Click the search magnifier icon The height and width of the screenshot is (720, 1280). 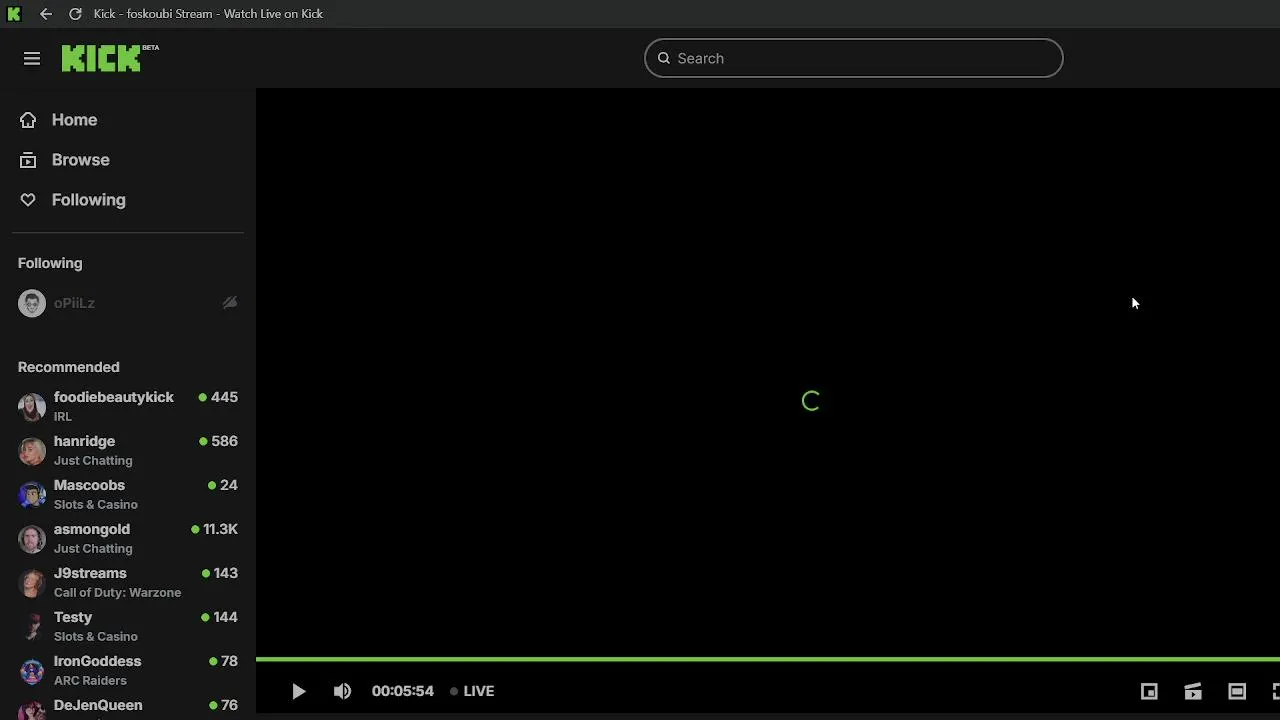click(x=664, y=58)
